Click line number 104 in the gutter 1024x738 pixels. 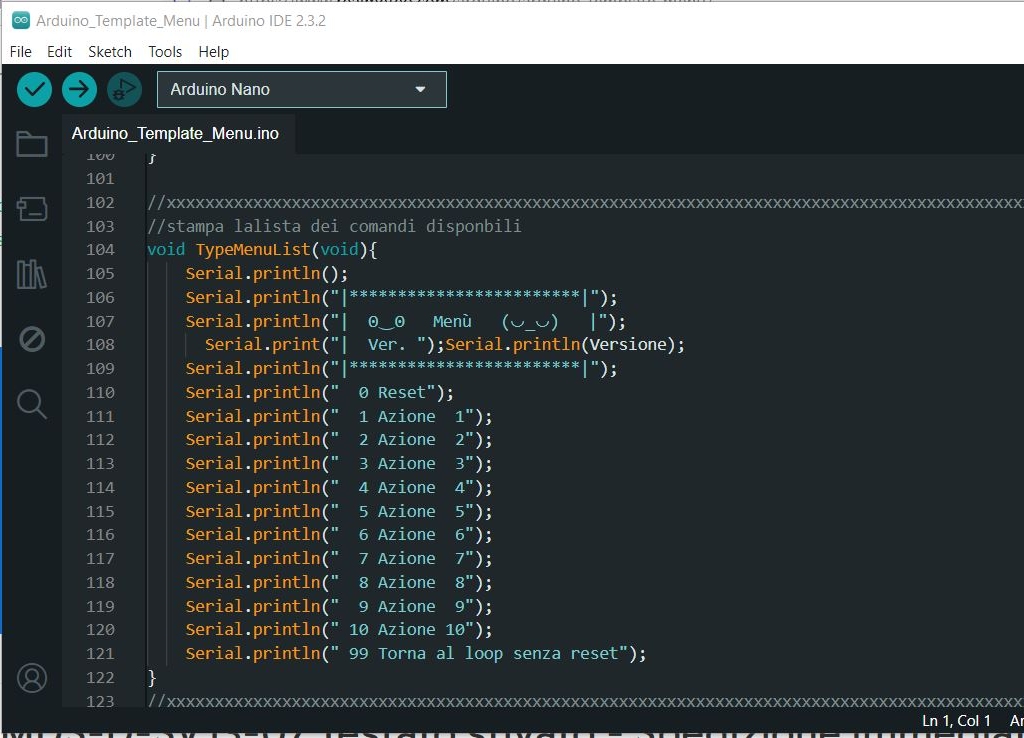click(x=100, y=249)
